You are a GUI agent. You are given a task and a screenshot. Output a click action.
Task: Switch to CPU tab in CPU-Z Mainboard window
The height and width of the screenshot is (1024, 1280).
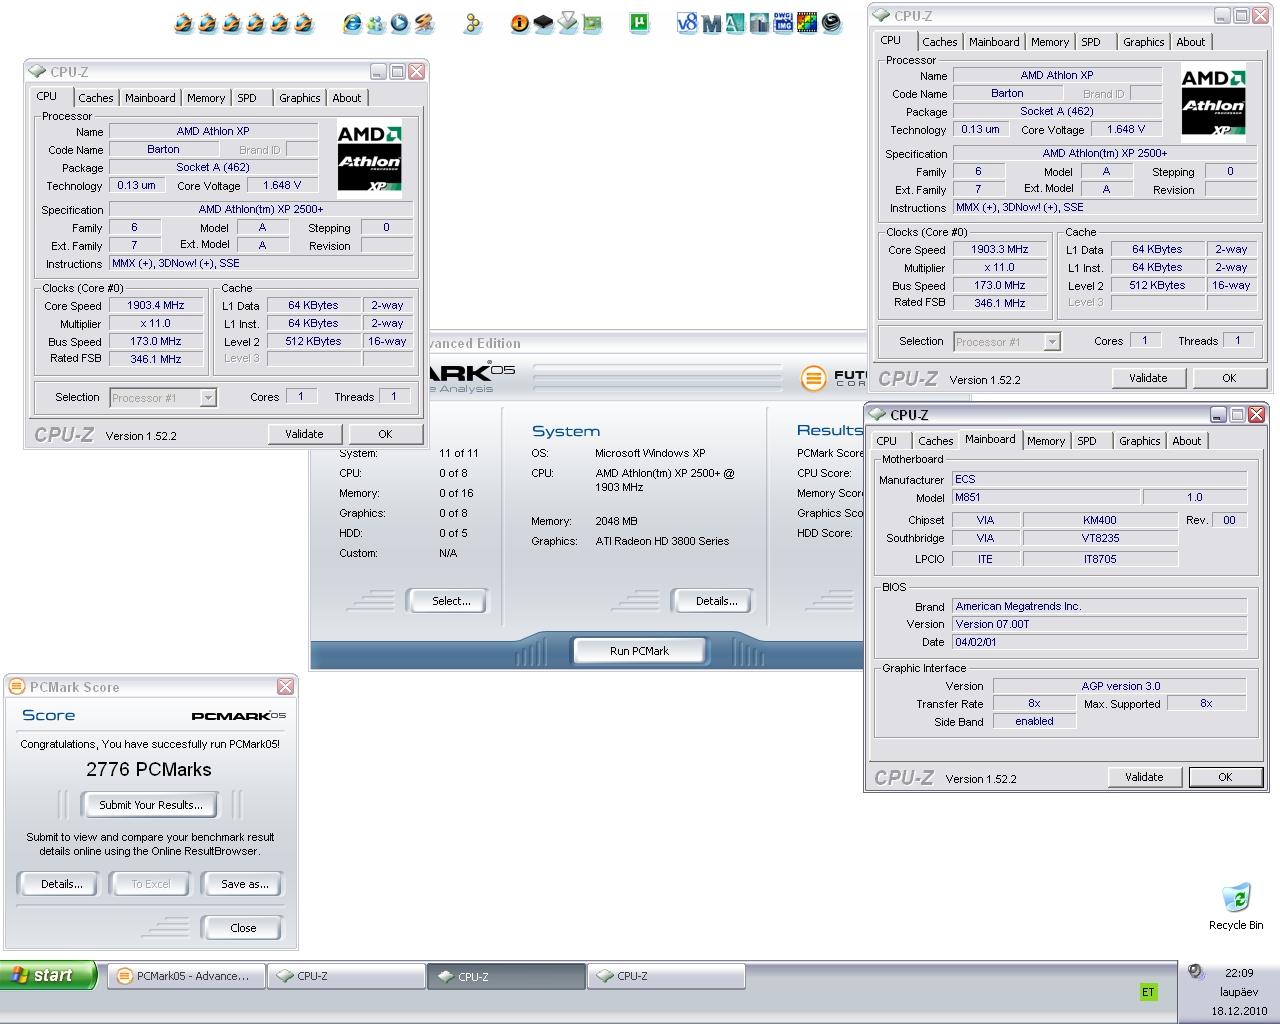pos(887,441)
